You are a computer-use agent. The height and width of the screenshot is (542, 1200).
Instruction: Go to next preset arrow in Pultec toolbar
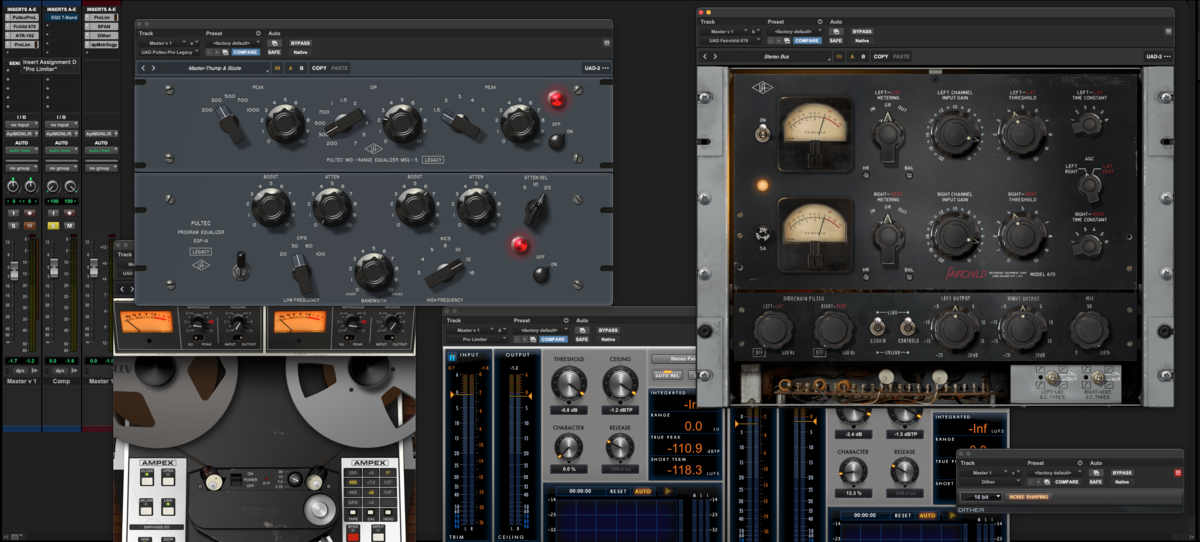153,68
